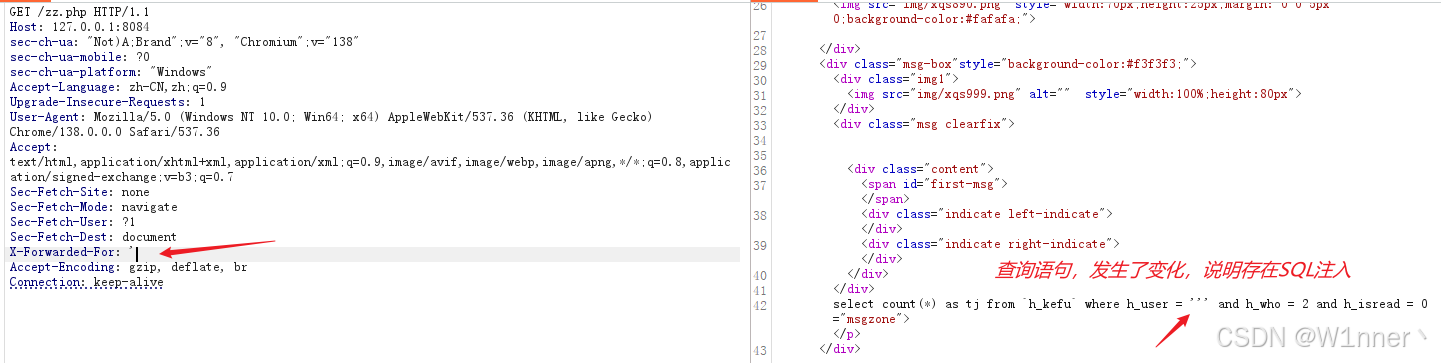Click the 'Connection: keep-alive' header line
The width and height of the screenshot is (1441, 363).
[x=86, y=283]
